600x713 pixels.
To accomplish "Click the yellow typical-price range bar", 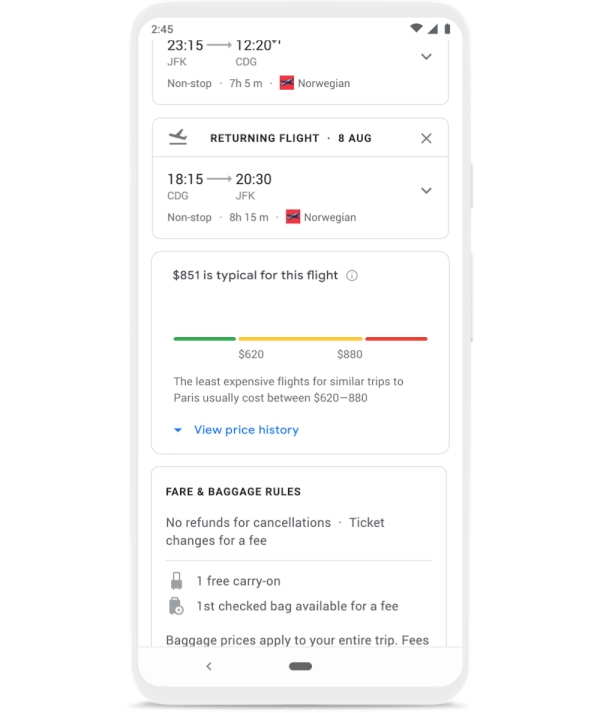I will (300, 339).
